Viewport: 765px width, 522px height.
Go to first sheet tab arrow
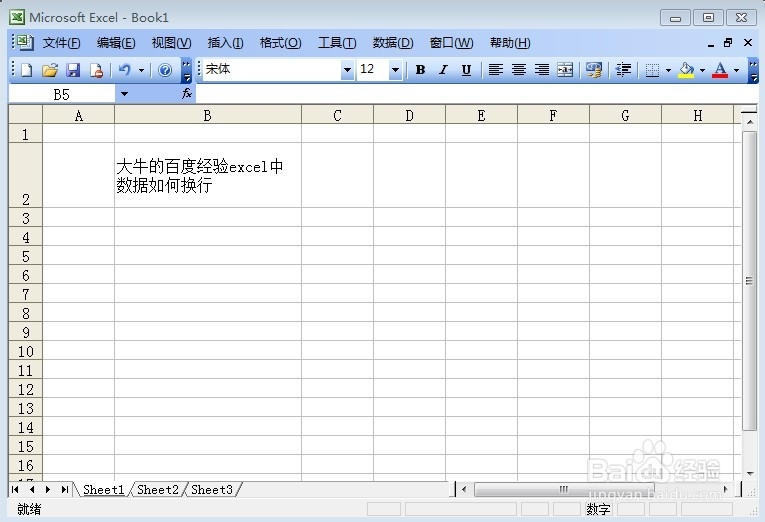[x=15, y=489]
